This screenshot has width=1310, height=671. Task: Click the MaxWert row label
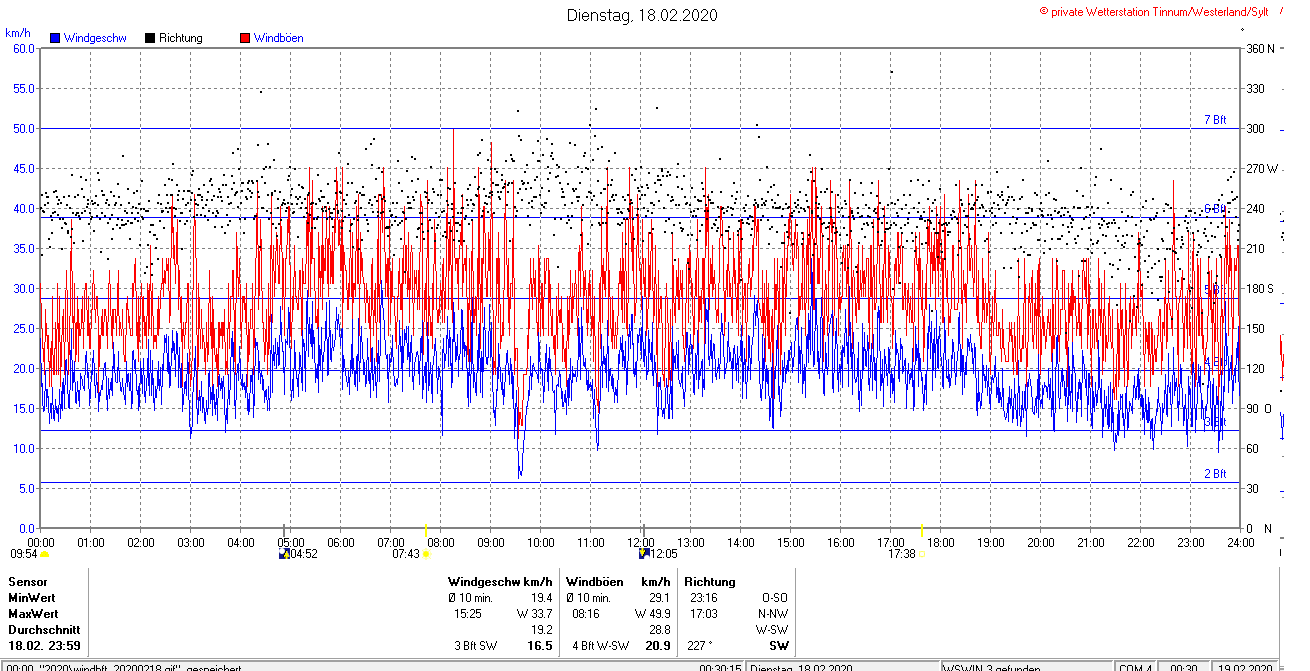point(34,614)
